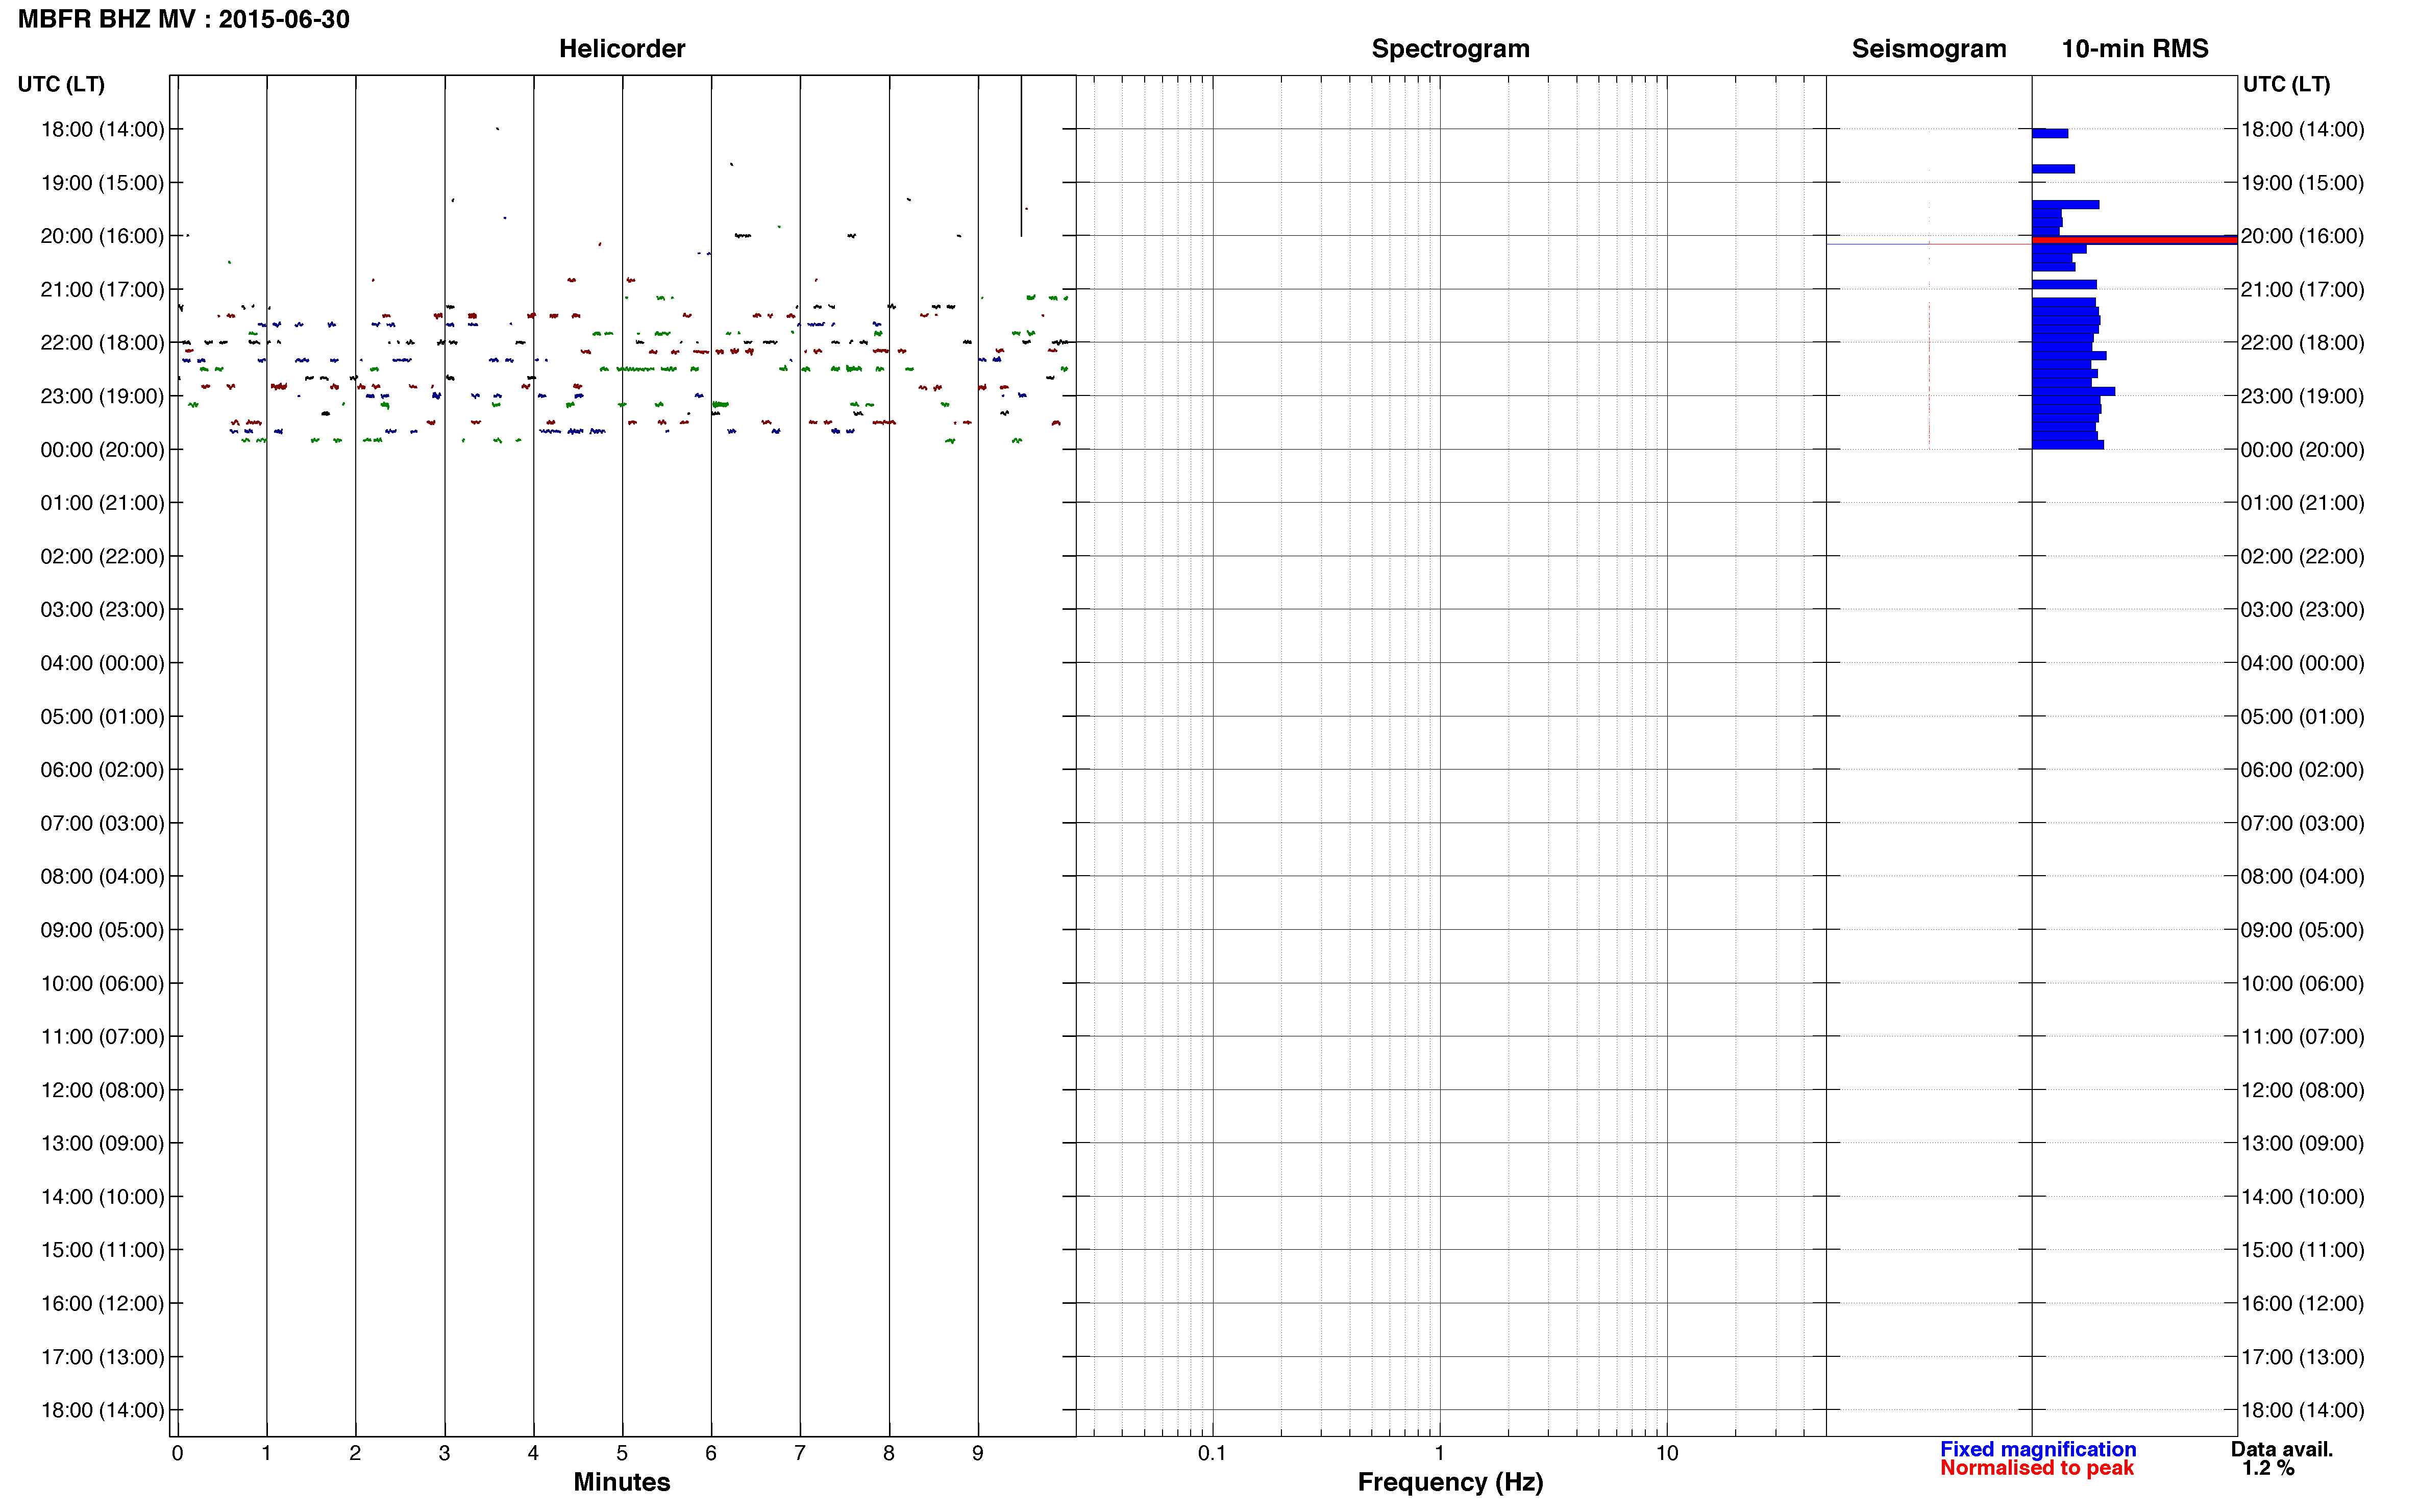Click right-axis label '02:00 (22:00)'

2302,556
